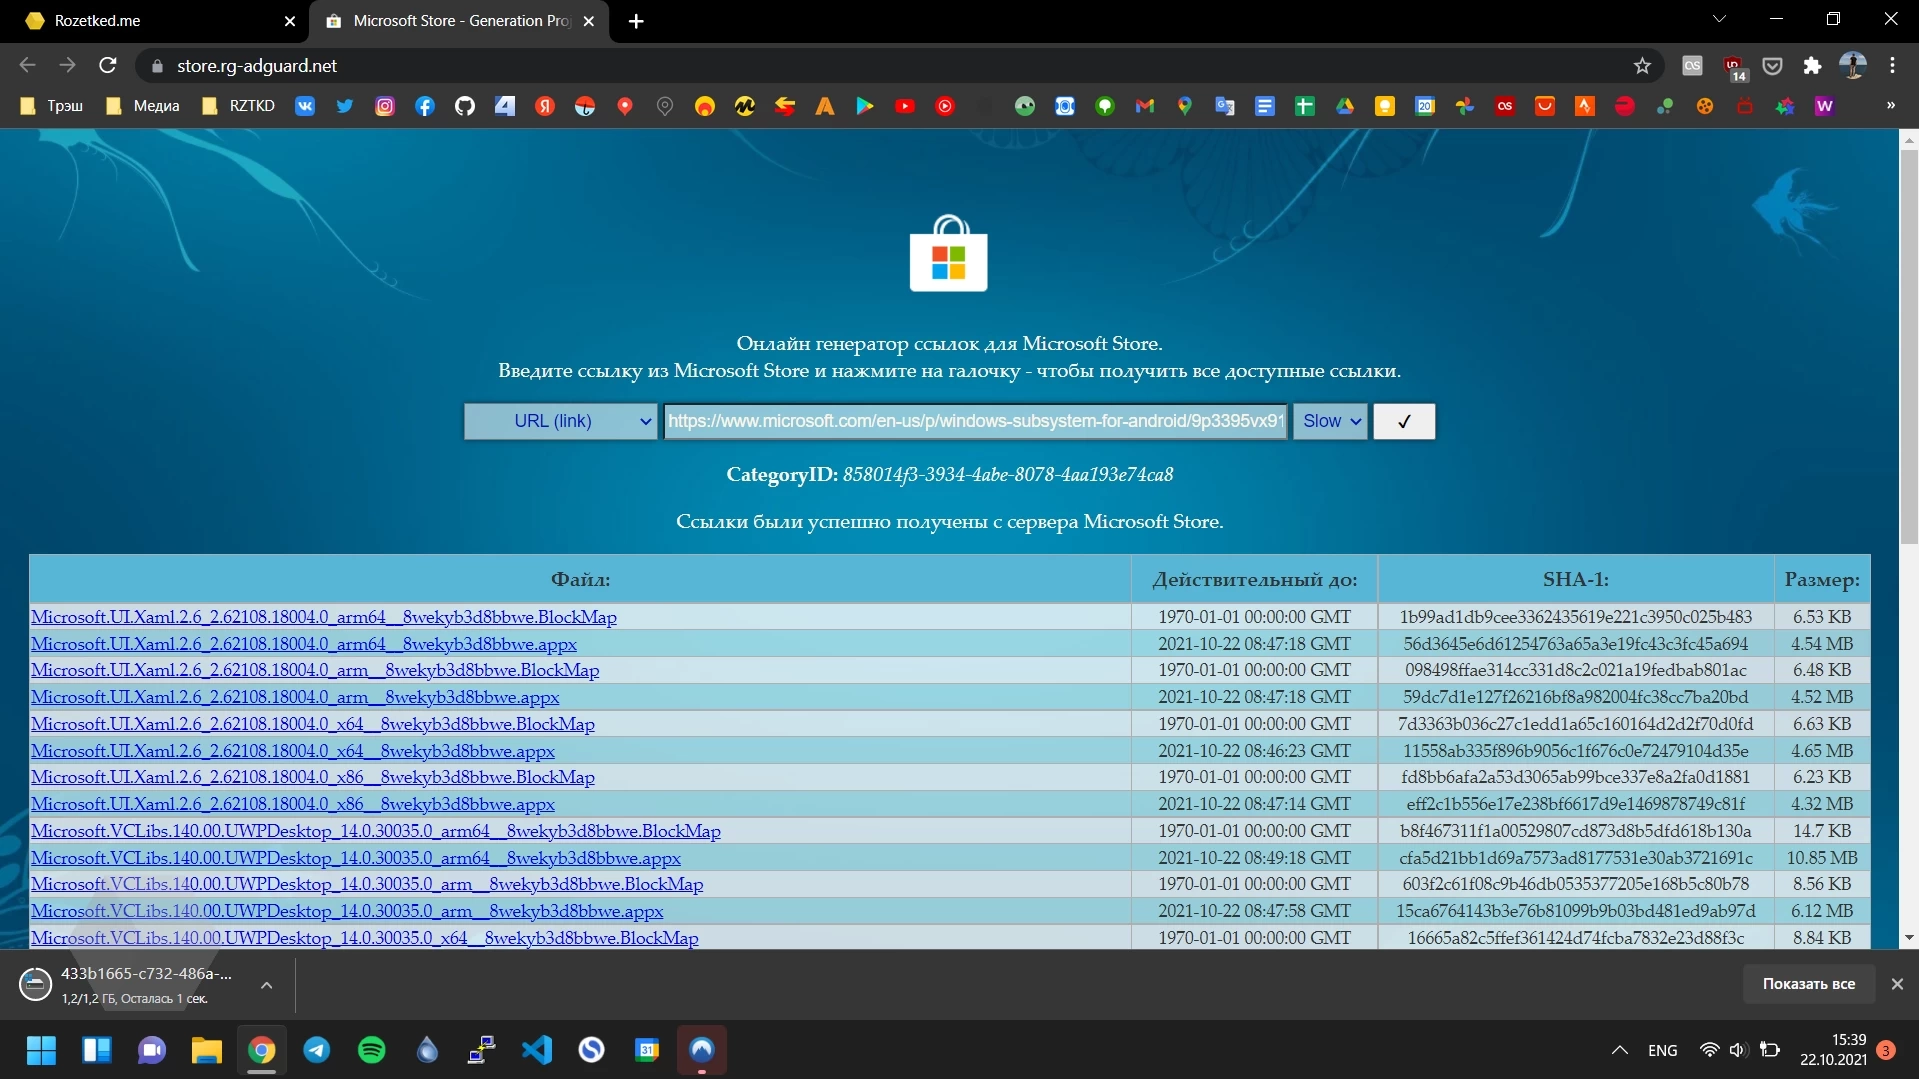Open Telegram from the taskbar
1919x1079 pixels.
tap(317, 1050)
